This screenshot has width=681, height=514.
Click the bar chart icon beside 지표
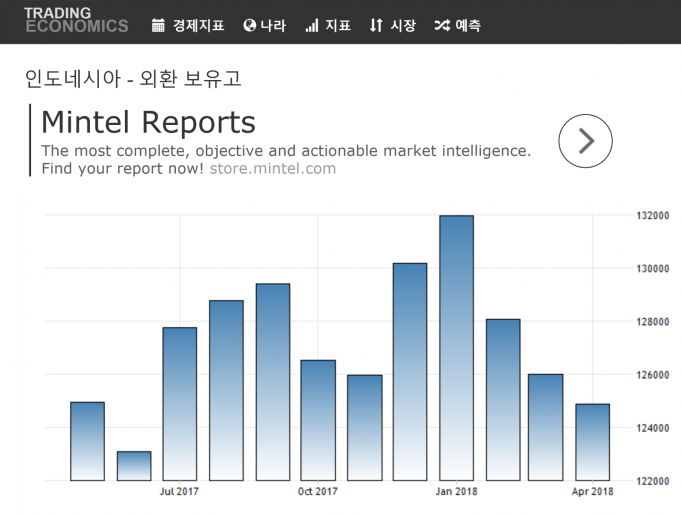[x=312, y=25]
